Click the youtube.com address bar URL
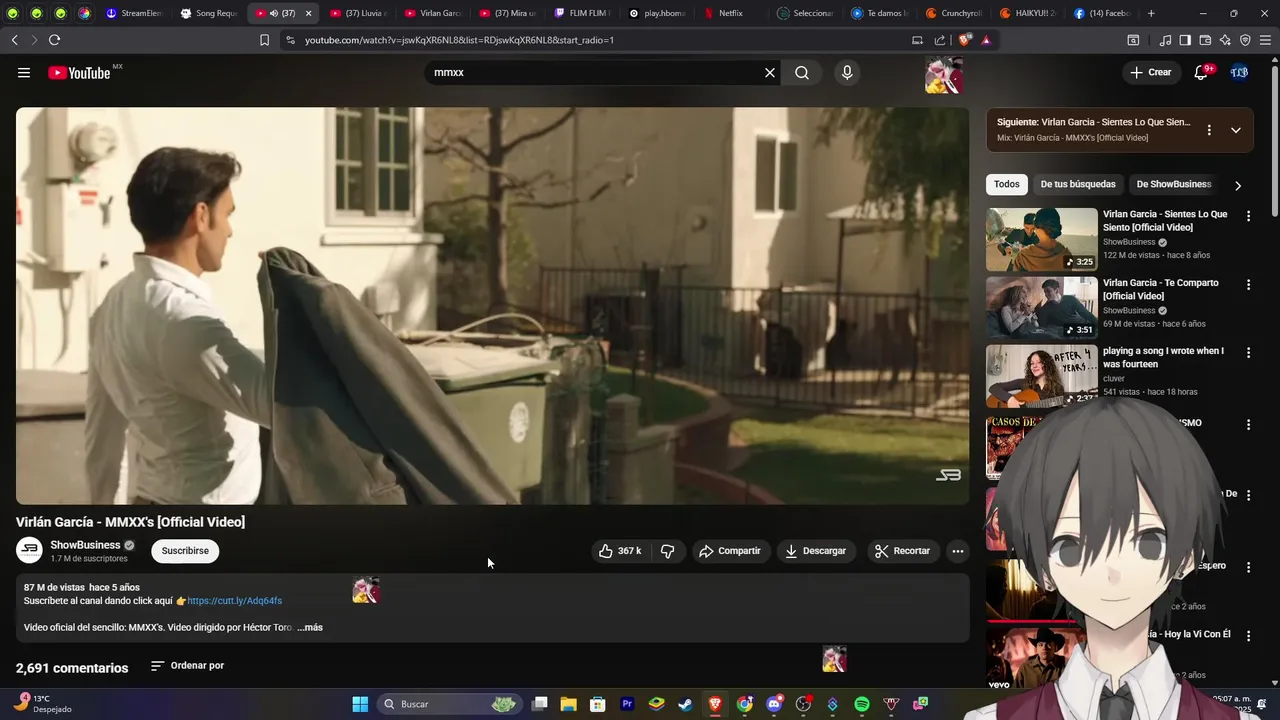The width and height of the screenshot is (1280, 720). click(x=459, y=40)
